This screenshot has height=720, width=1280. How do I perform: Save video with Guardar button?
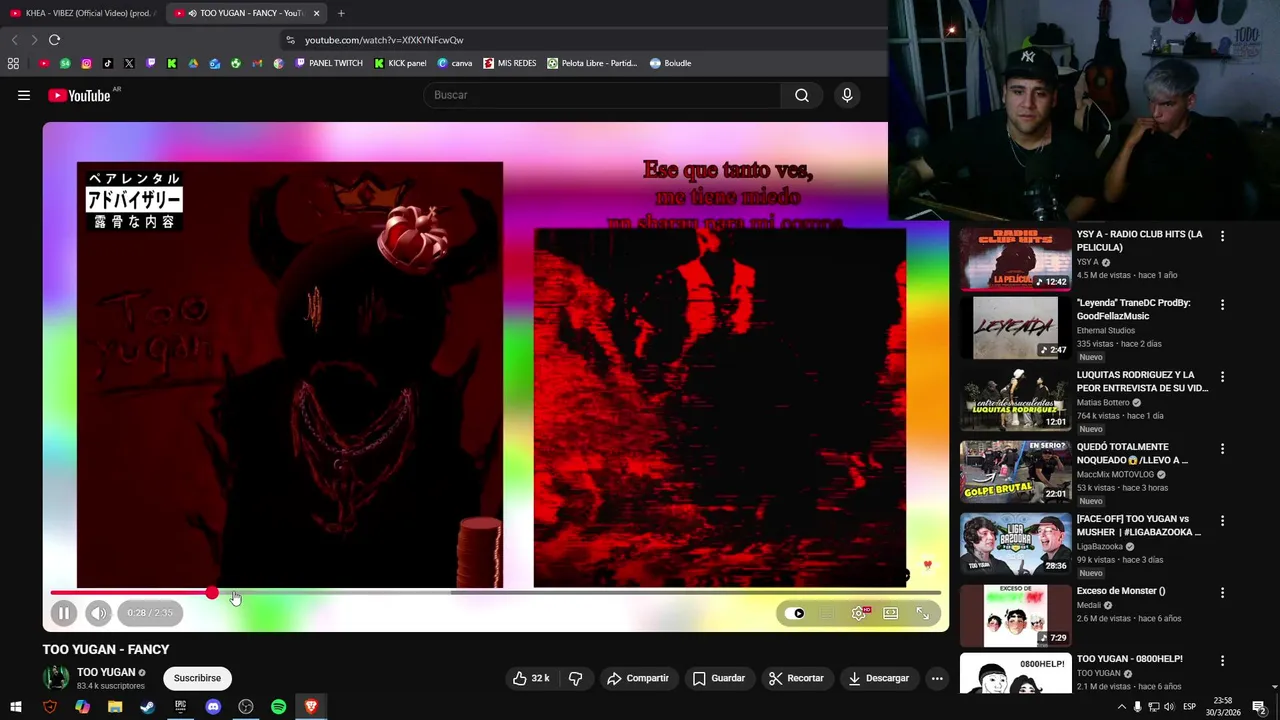click(x=719, y=678)
